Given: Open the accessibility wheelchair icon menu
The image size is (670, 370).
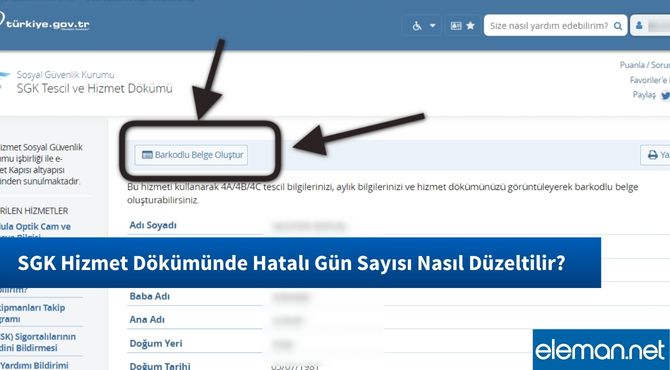Looking at the screenshot, I should pos(417,26).
